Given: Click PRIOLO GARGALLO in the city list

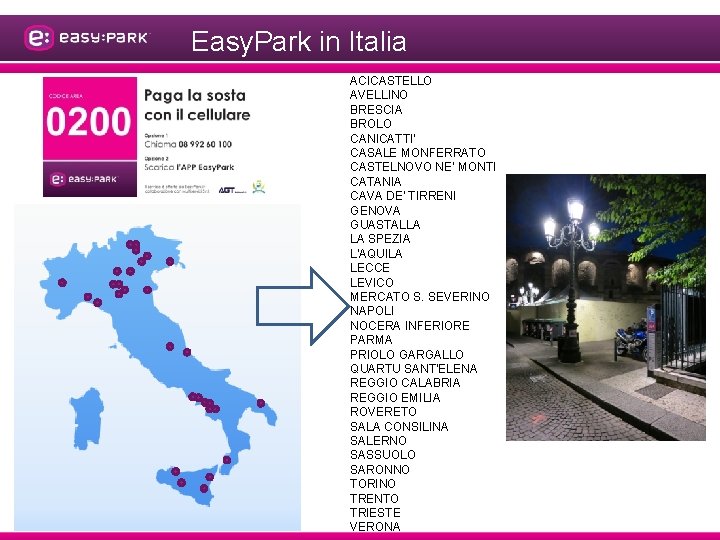Looking at the screenshot, I should click(x=407, y=355).
